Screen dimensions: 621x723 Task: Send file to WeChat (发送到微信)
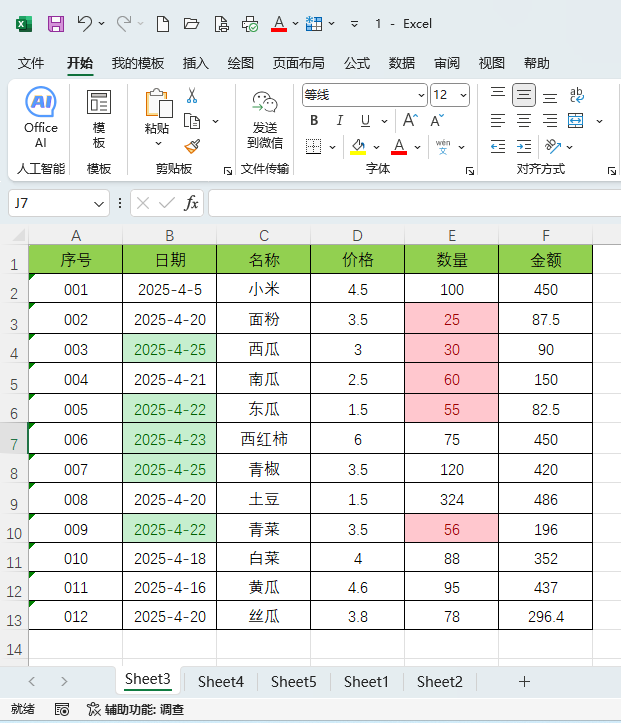[x=265, y=120]
